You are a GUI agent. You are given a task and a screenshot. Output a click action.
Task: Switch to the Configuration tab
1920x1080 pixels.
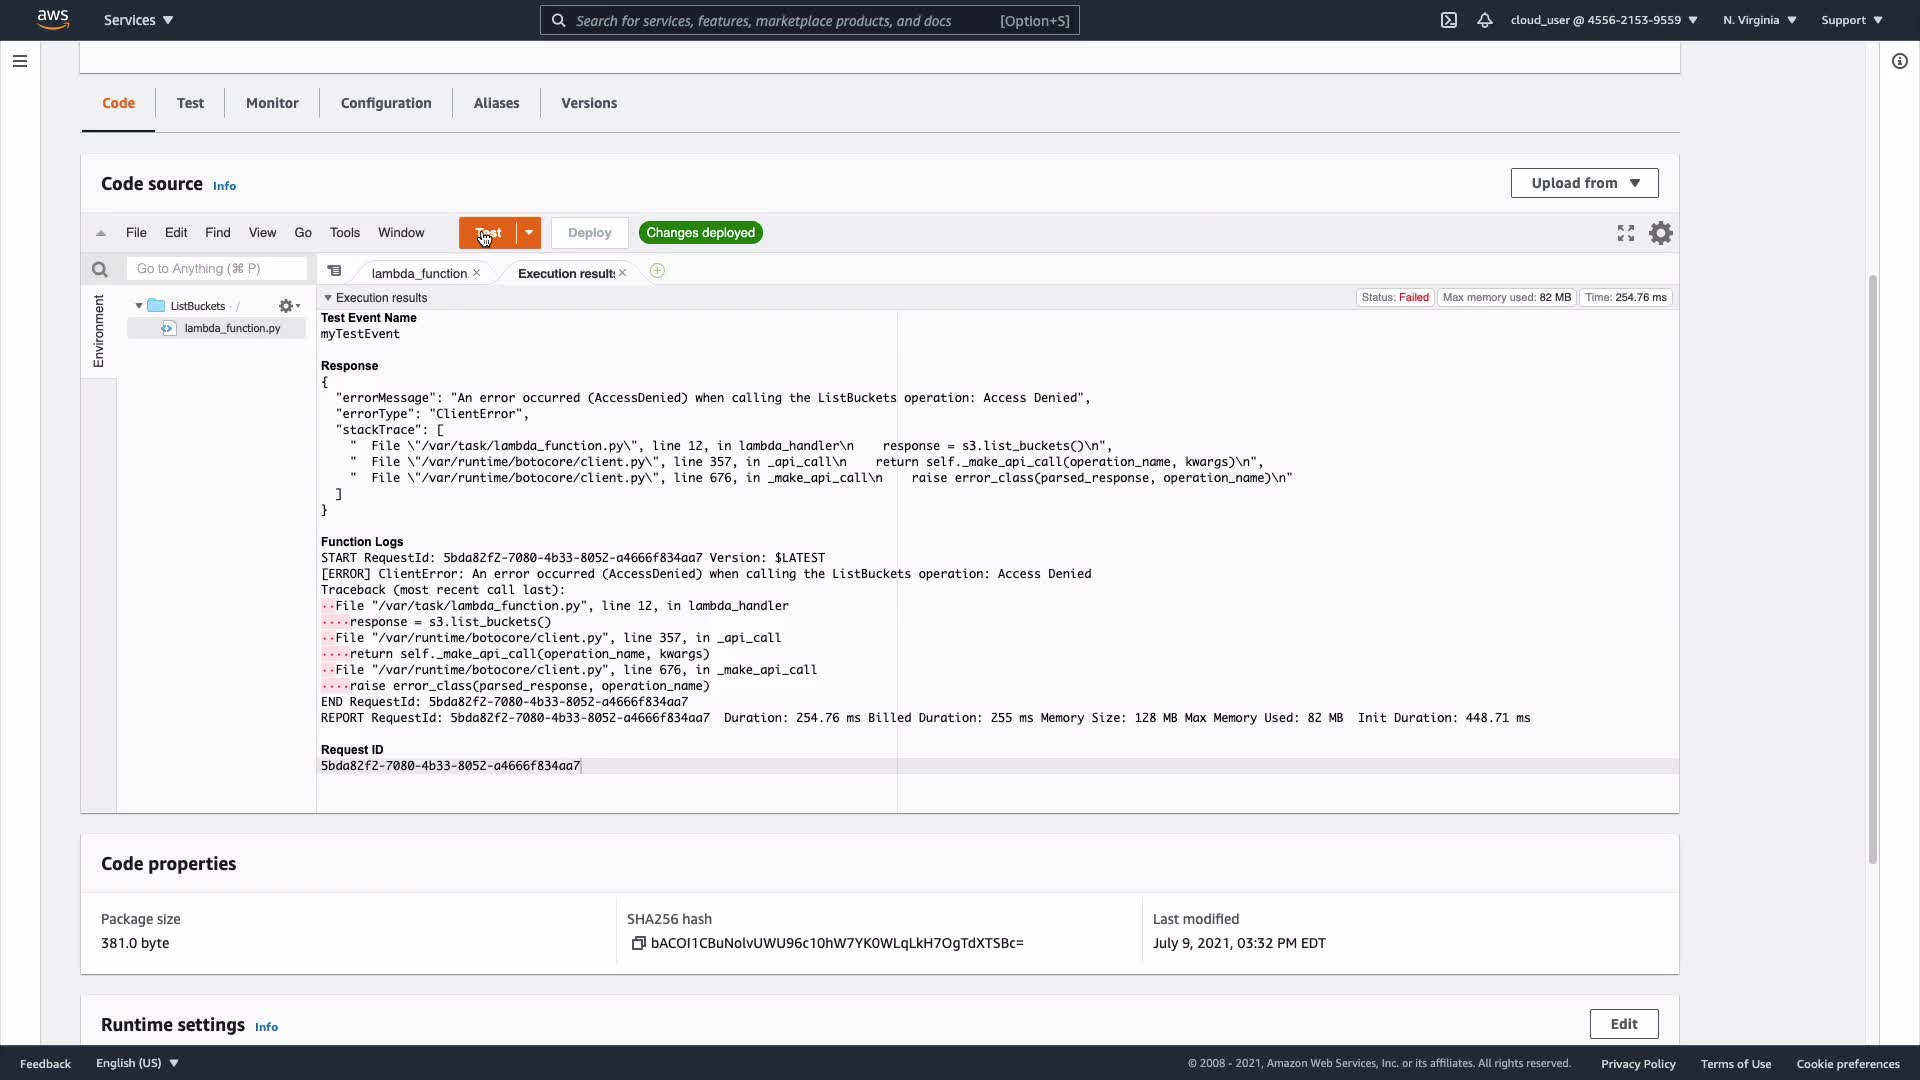click(386, 103)
